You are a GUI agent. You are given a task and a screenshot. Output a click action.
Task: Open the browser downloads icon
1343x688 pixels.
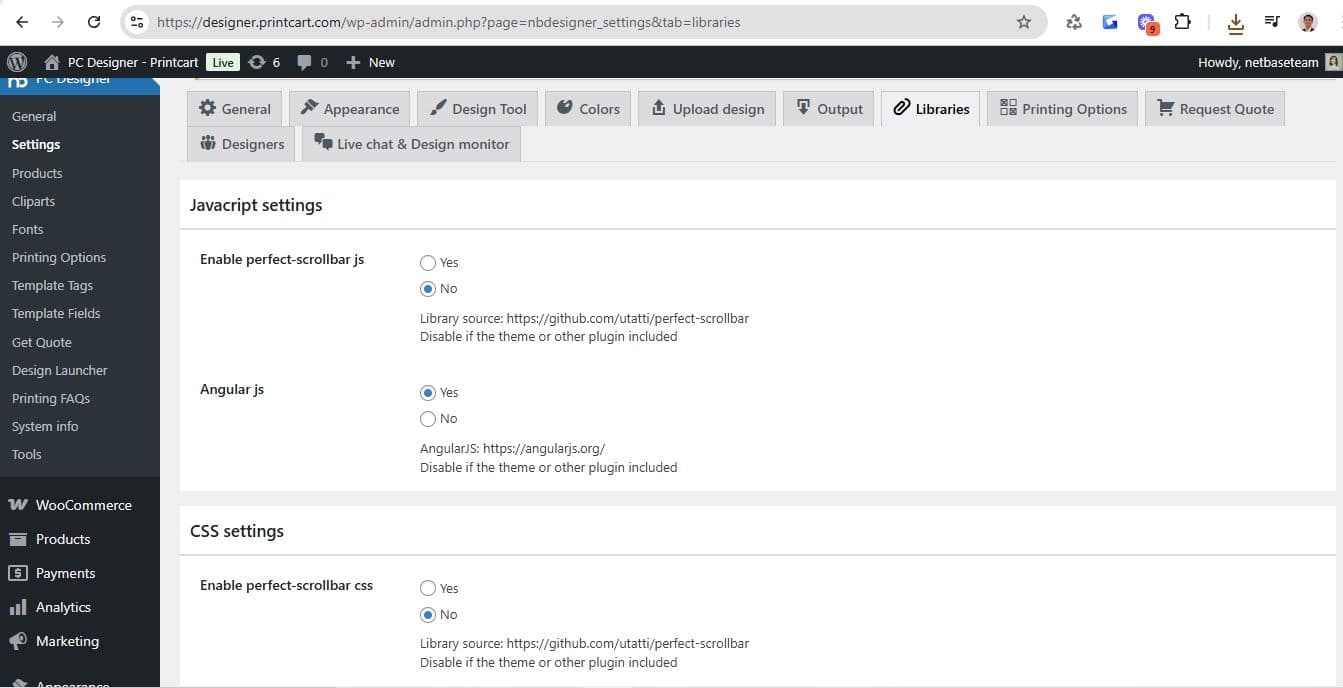pos(1236,22)
